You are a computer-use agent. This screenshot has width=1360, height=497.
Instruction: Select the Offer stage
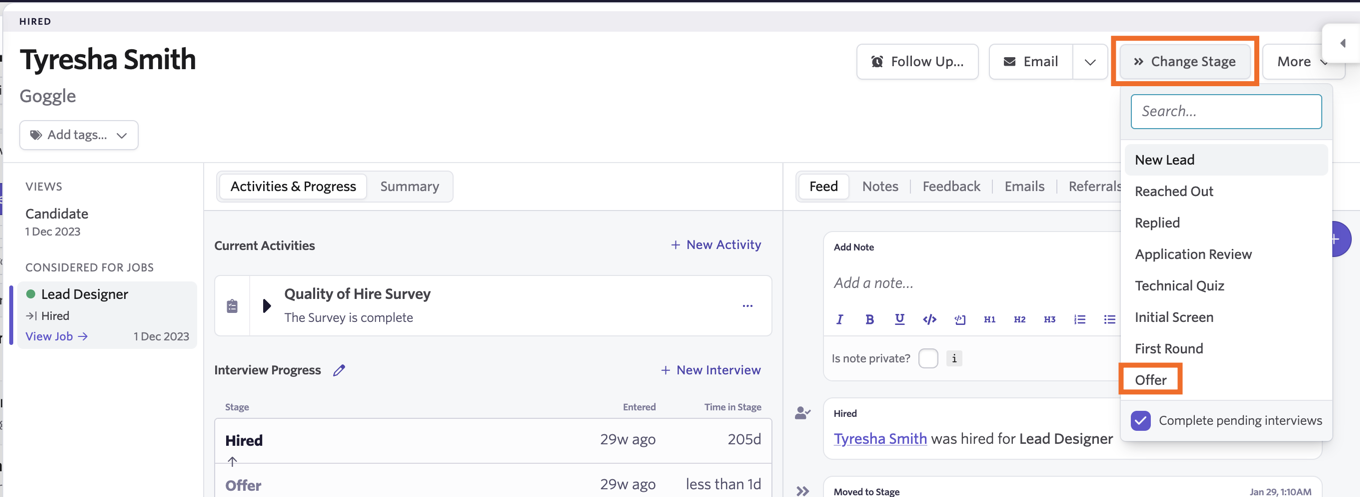click(x=1226, y=380)
